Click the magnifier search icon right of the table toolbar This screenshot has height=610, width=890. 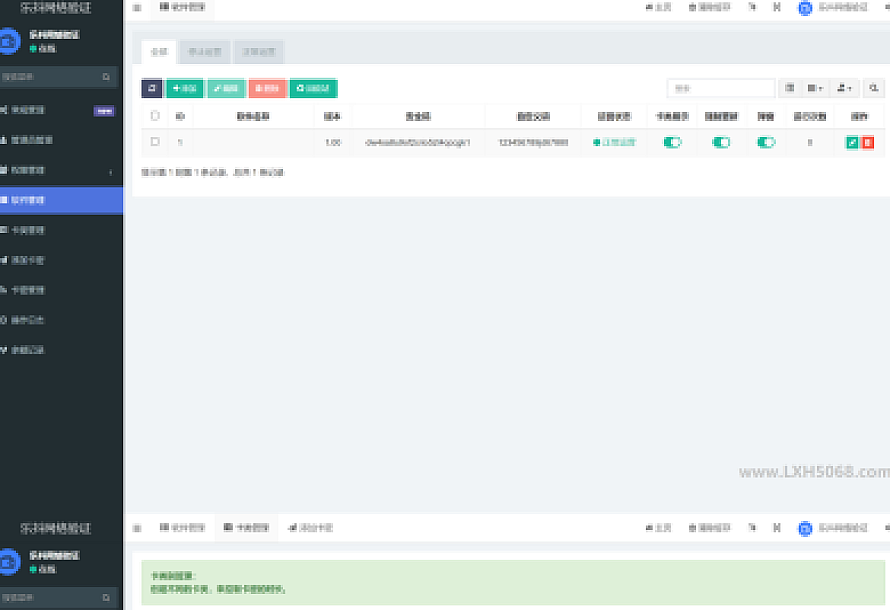pyautogui.click(x=874, y=88)
